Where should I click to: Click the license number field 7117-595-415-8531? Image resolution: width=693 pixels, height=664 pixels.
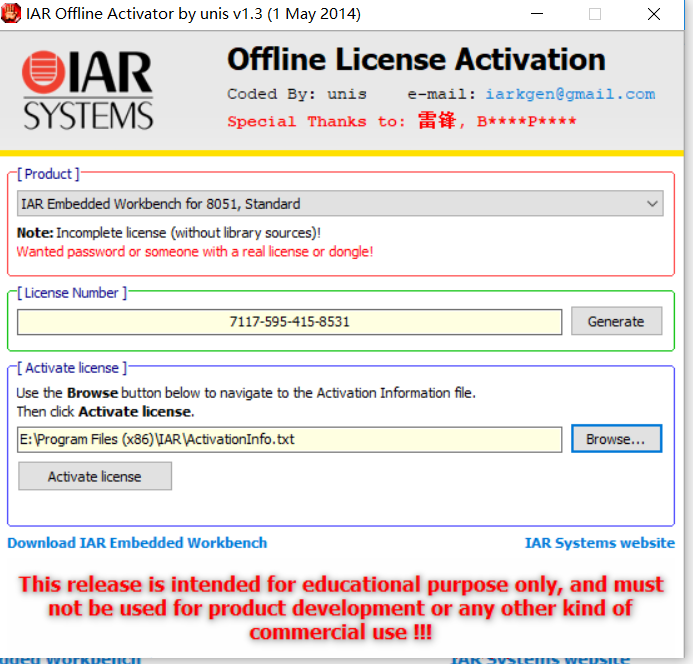pyautogui.click(x=289, y=321)
